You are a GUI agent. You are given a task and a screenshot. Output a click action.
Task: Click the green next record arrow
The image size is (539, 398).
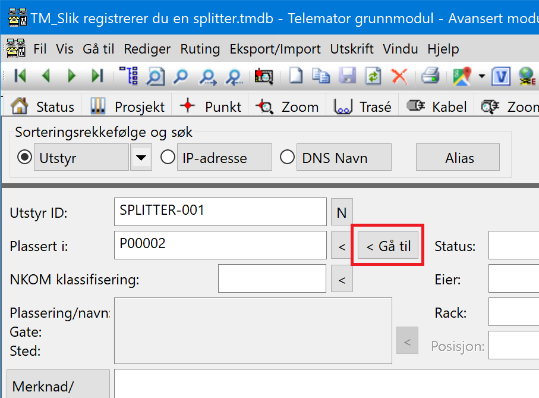pos(72,76)
